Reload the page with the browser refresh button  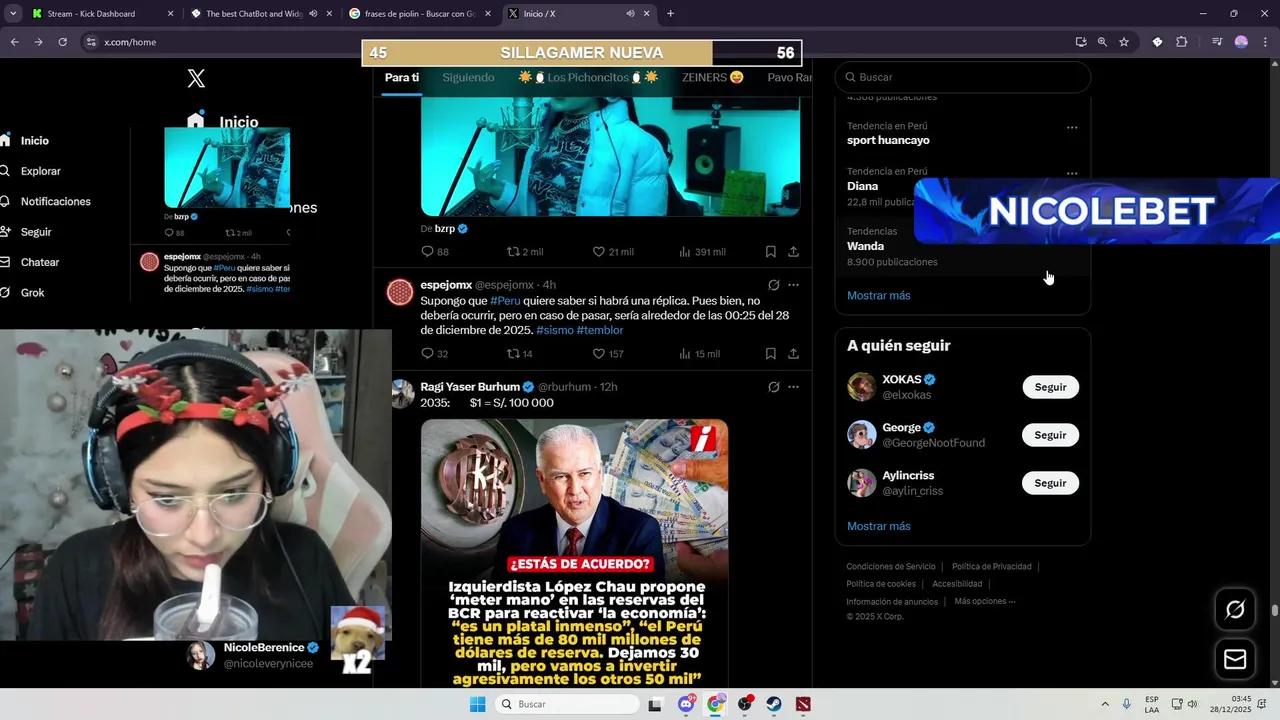pos(62,42)
